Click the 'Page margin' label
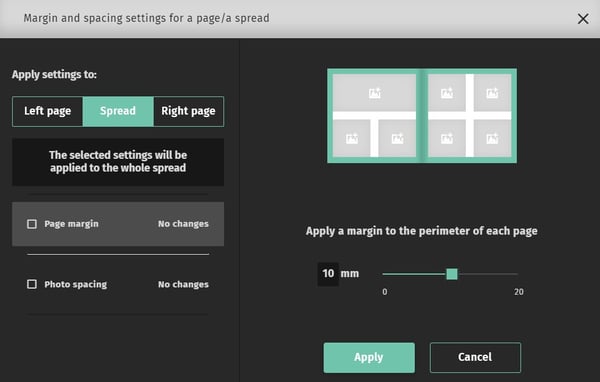The width and height of the screenshot is (600, 382). point(72,224)
